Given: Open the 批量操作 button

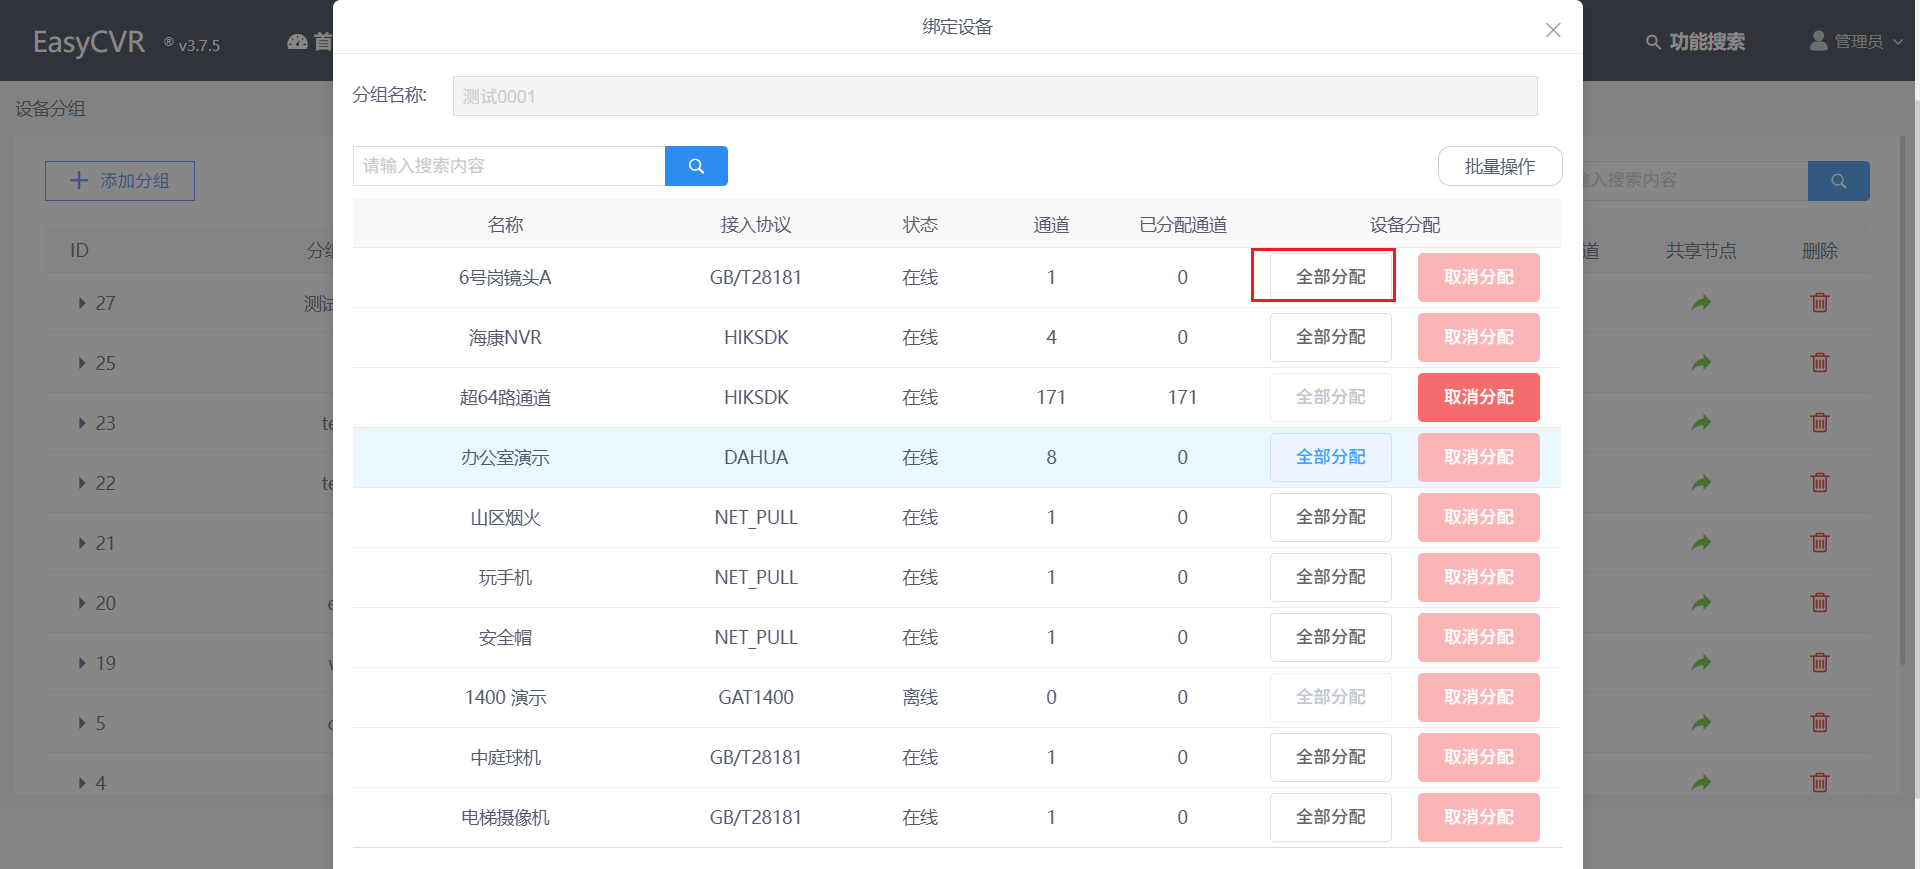Looking at the screenshot, I should tap(1499, 166).
